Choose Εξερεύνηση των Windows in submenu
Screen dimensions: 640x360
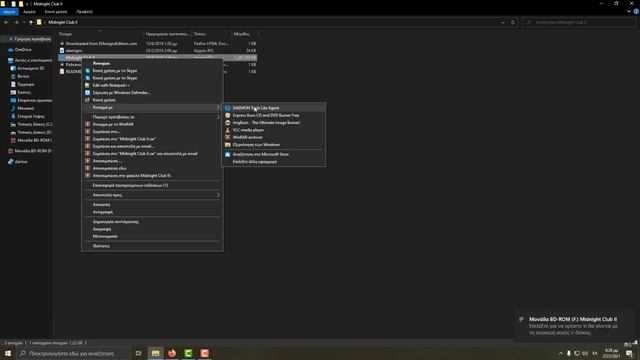coord(273,144)
